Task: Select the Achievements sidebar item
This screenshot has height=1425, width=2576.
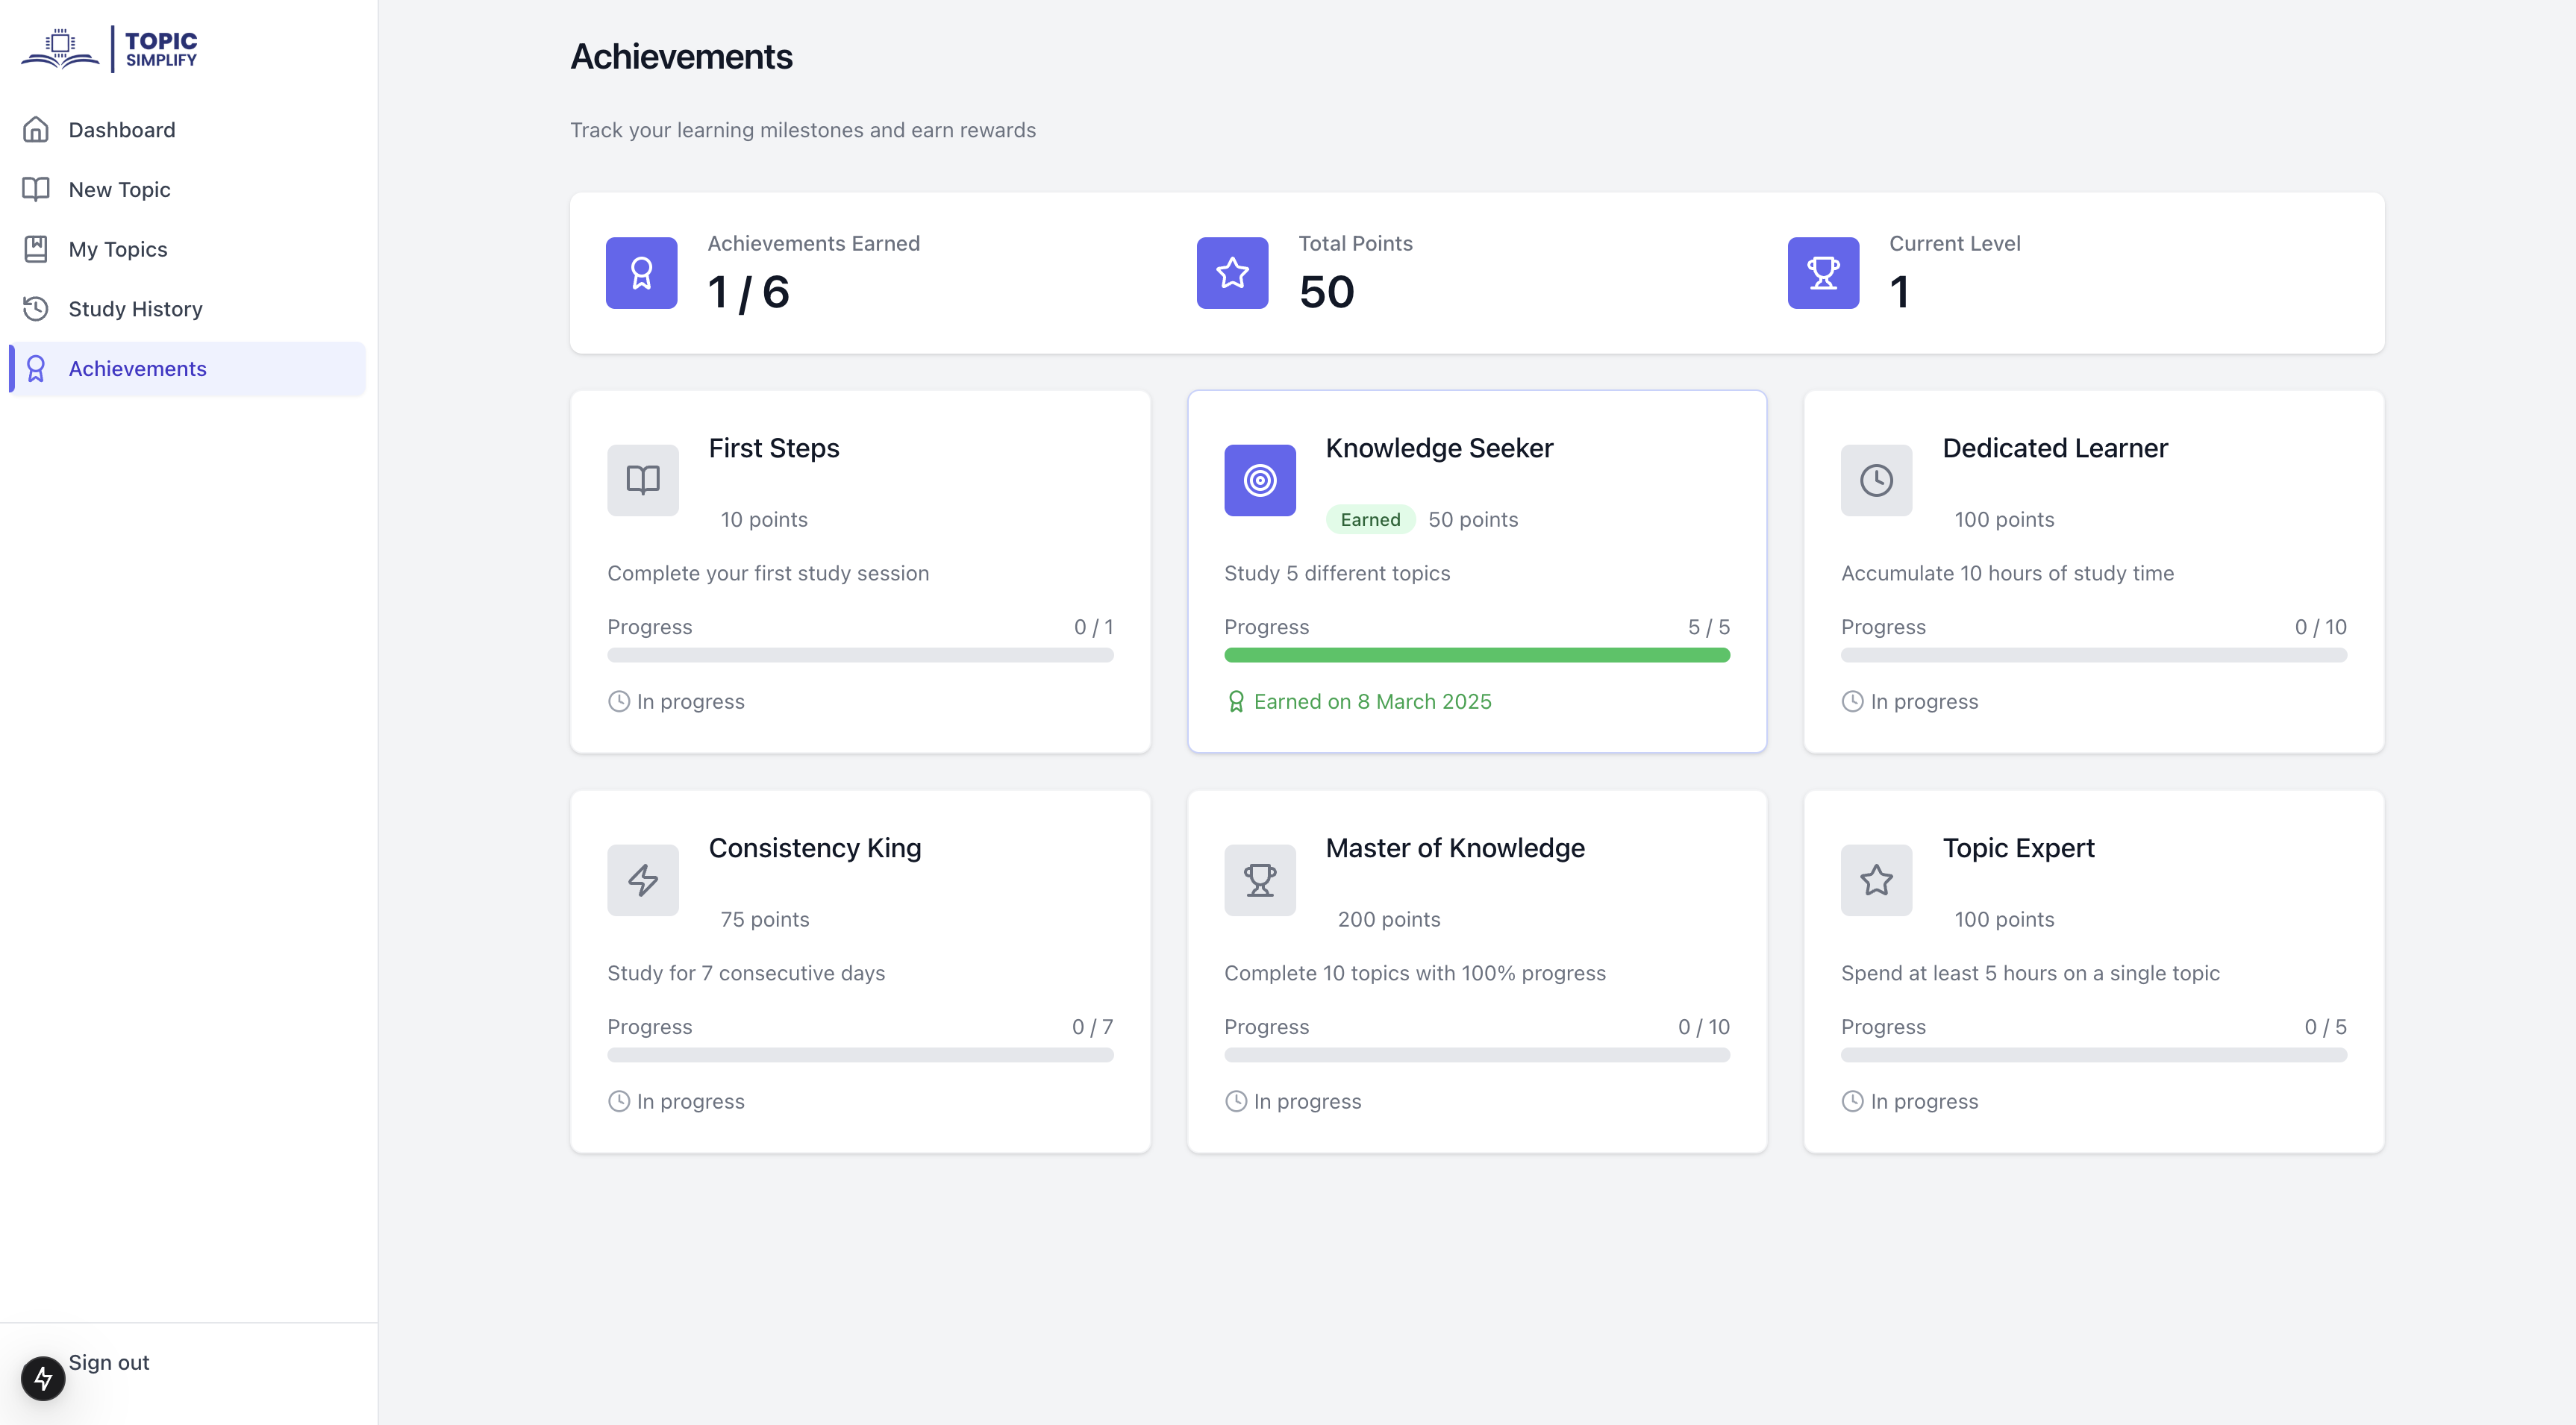Action: pyautogui.click(x=137, y=369)
